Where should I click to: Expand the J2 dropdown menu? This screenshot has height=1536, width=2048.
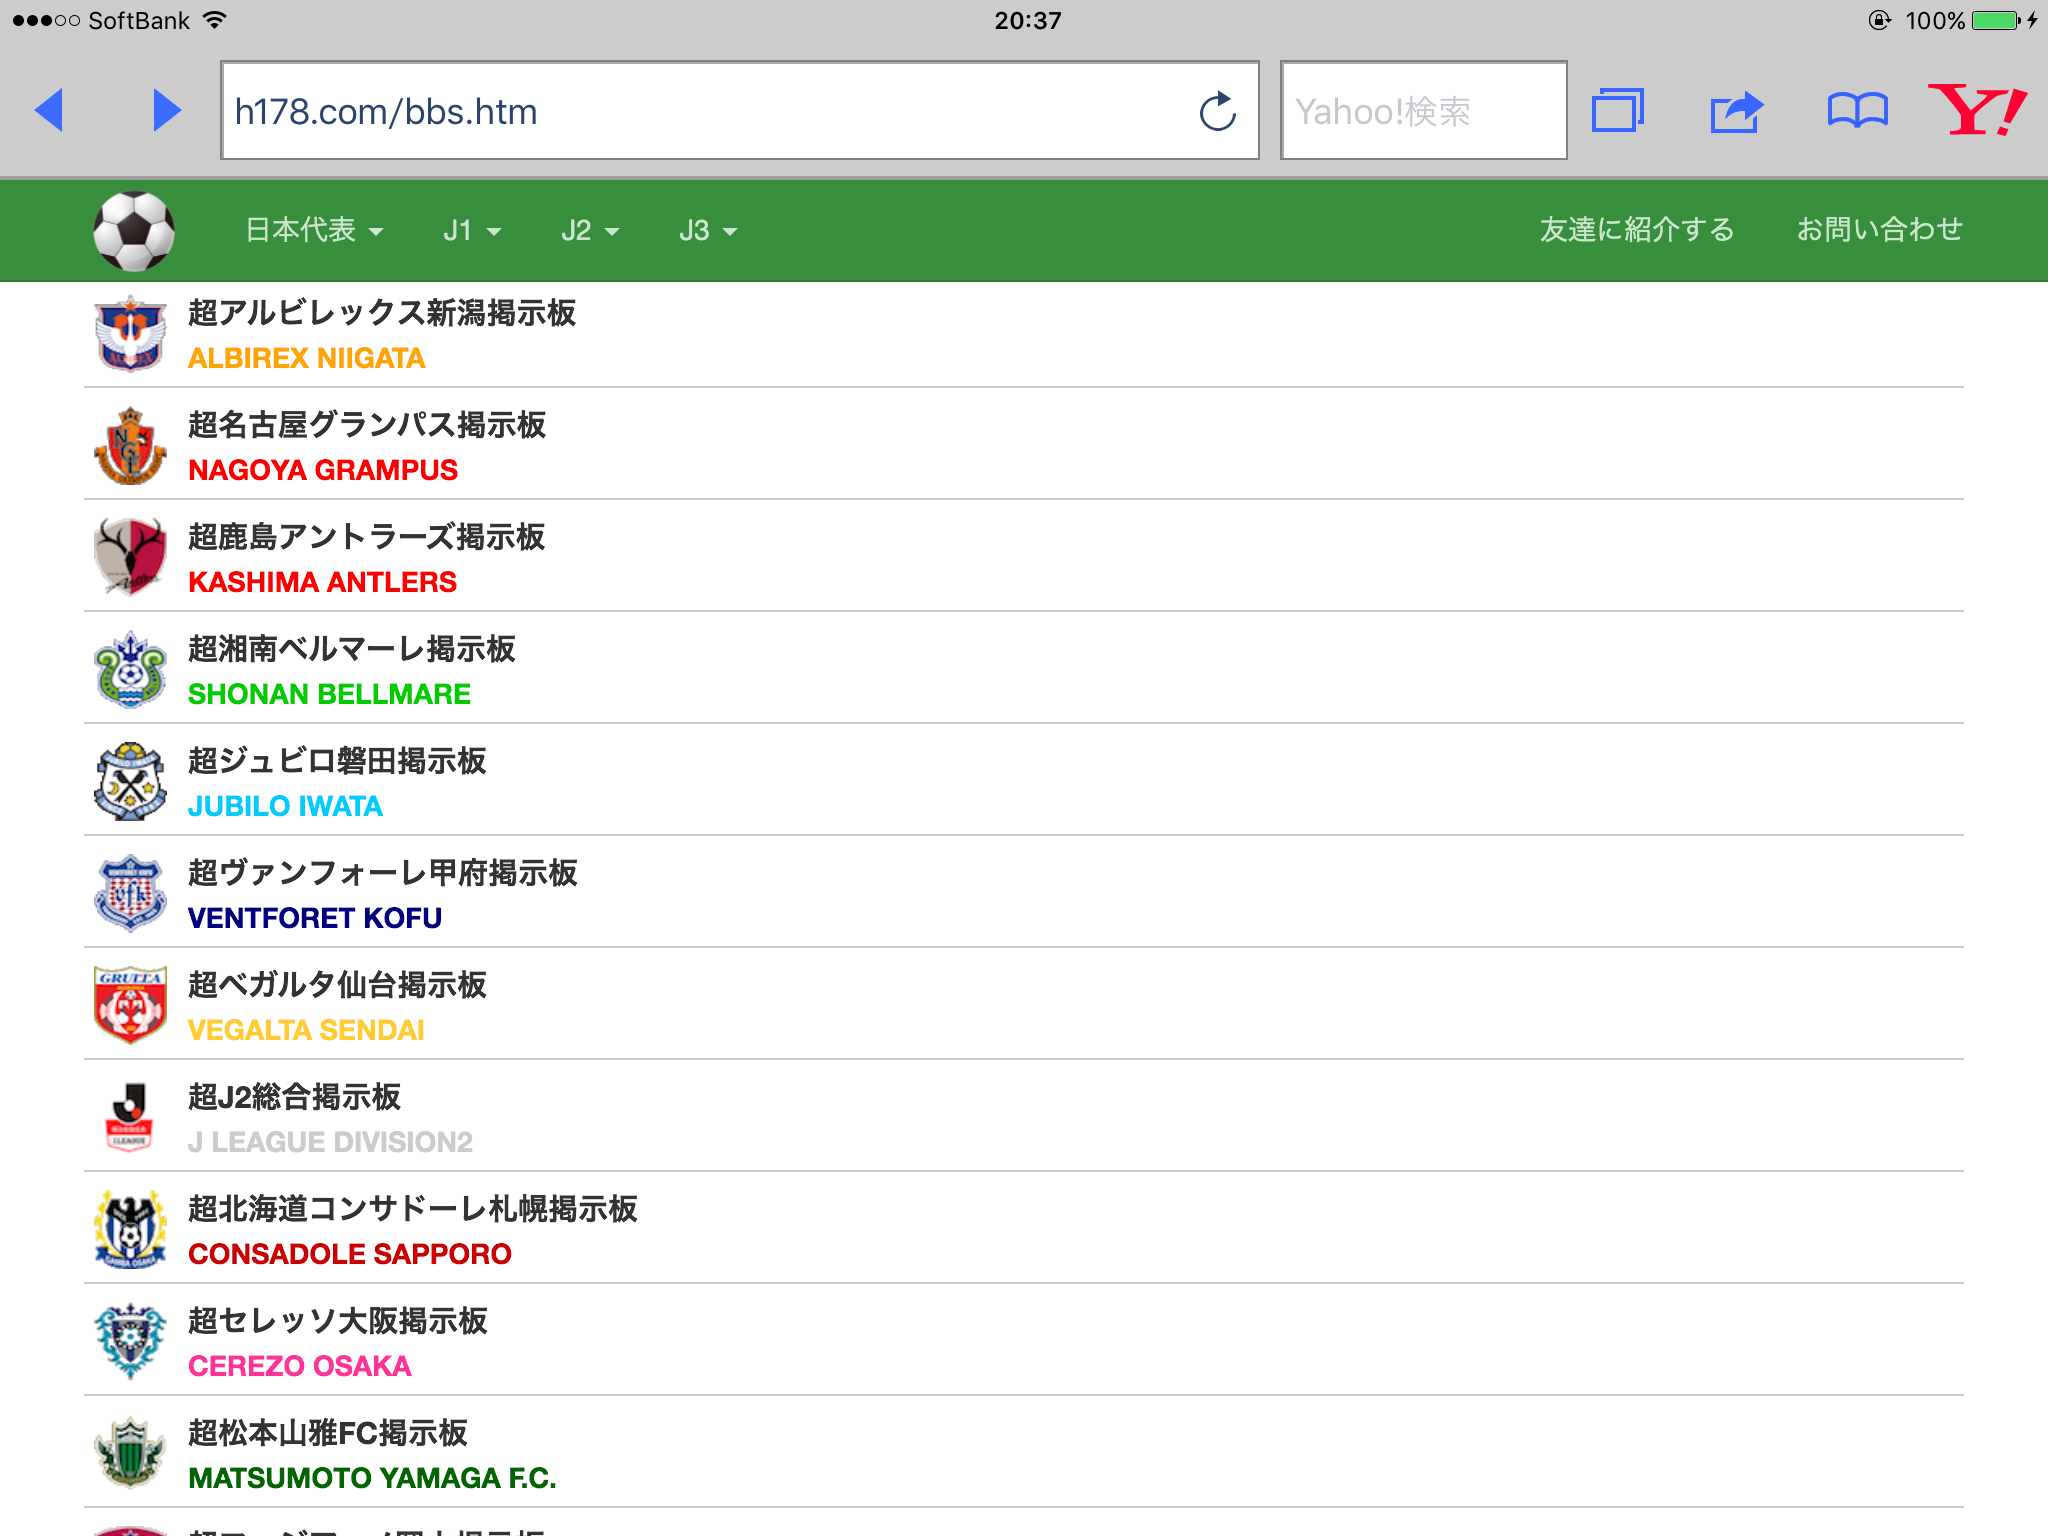[589, 231]
